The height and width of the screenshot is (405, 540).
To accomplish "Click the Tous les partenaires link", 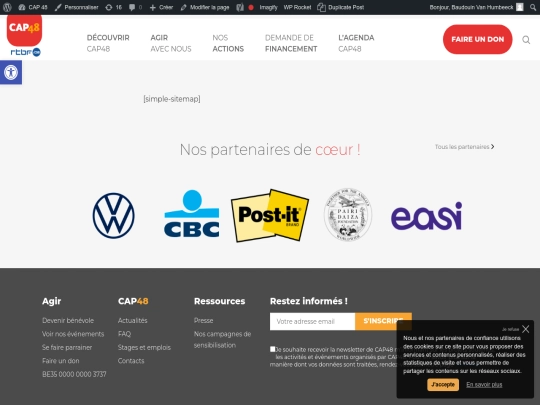I will (464, 147).
